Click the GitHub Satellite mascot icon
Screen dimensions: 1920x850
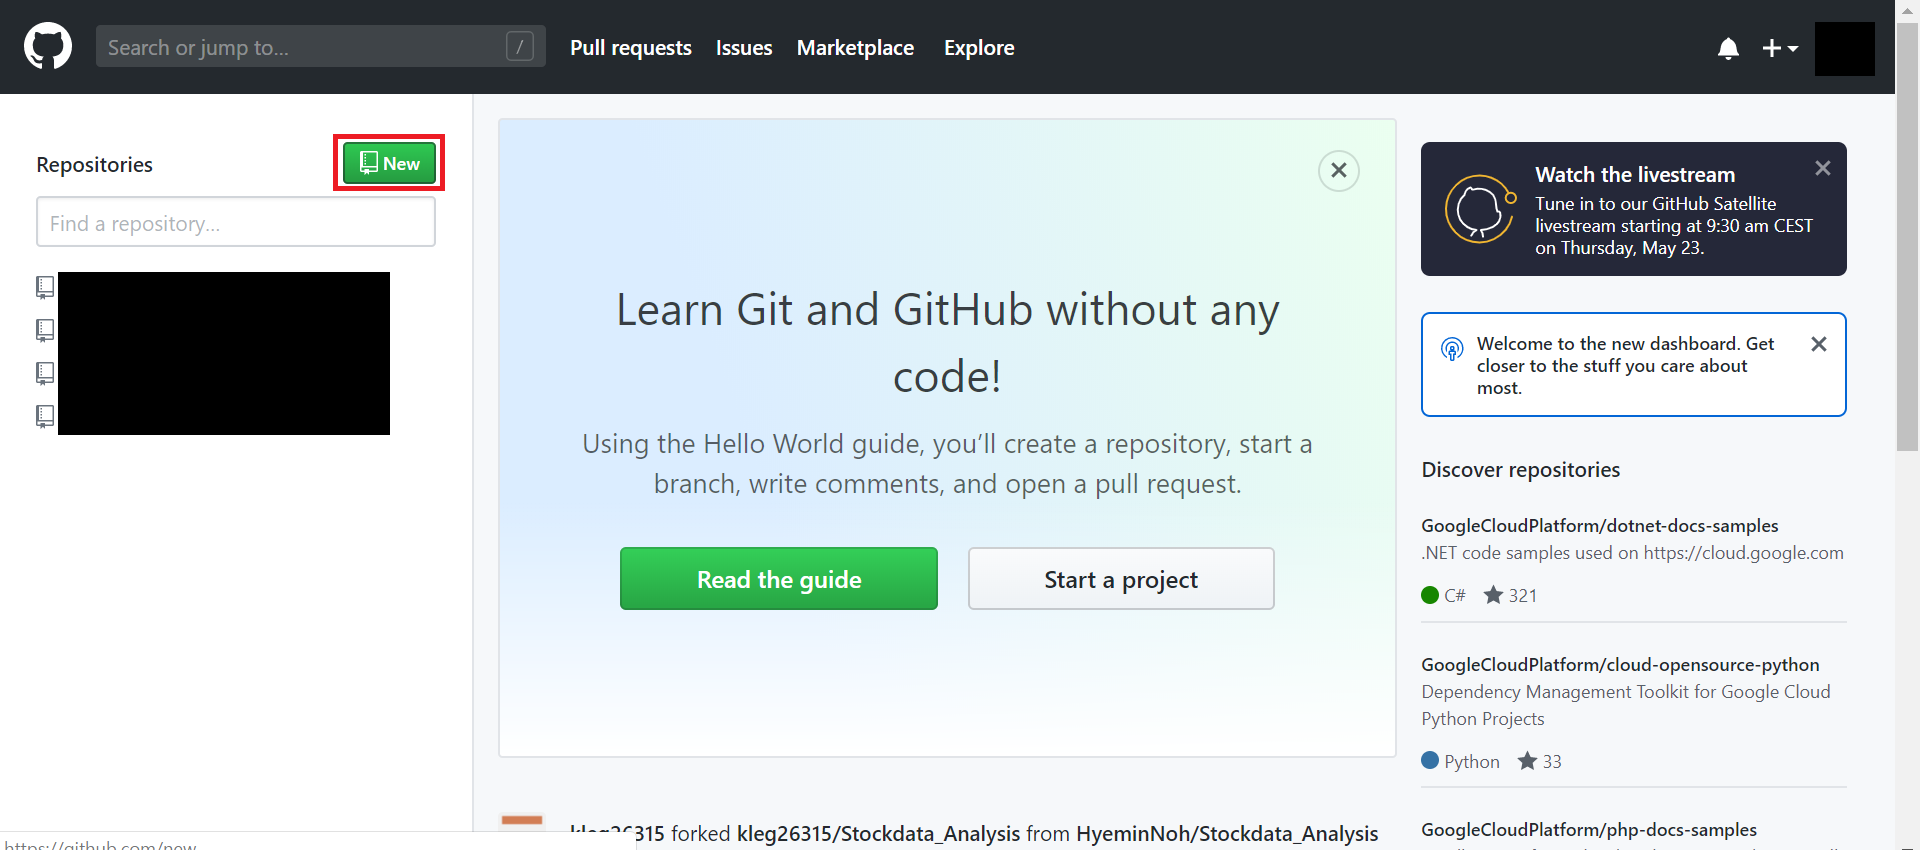(1480, 209)
